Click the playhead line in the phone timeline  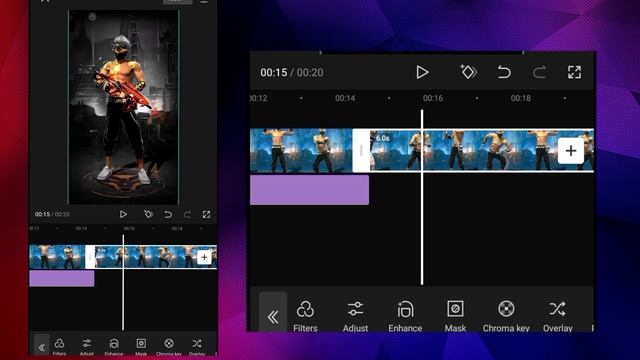pyautogui.click(x=123, y=282)
